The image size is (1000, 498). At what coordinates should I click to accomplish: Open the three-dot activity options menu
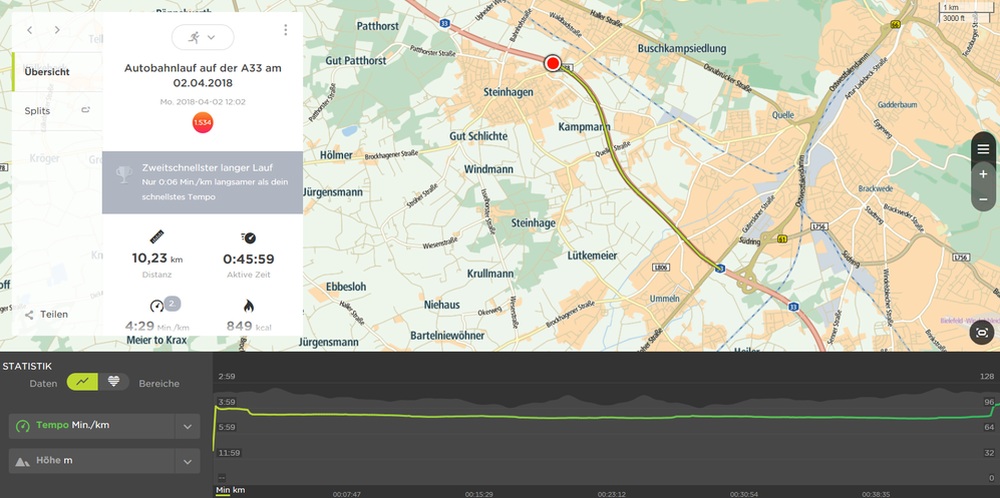tap(286, 30)
